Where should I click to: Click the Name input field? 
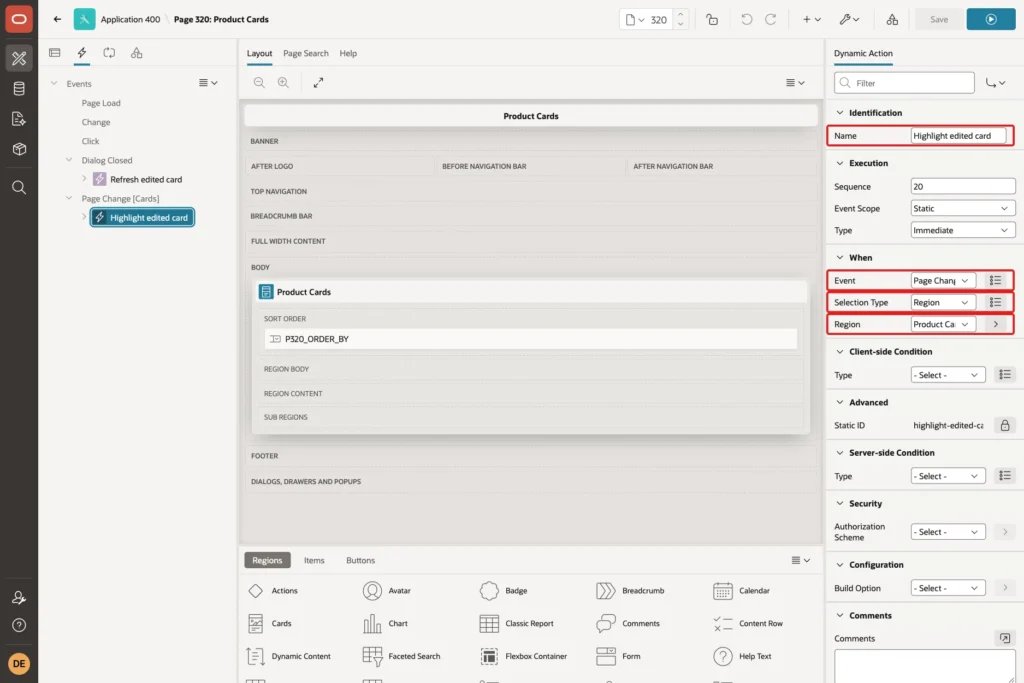coord(958,136)
